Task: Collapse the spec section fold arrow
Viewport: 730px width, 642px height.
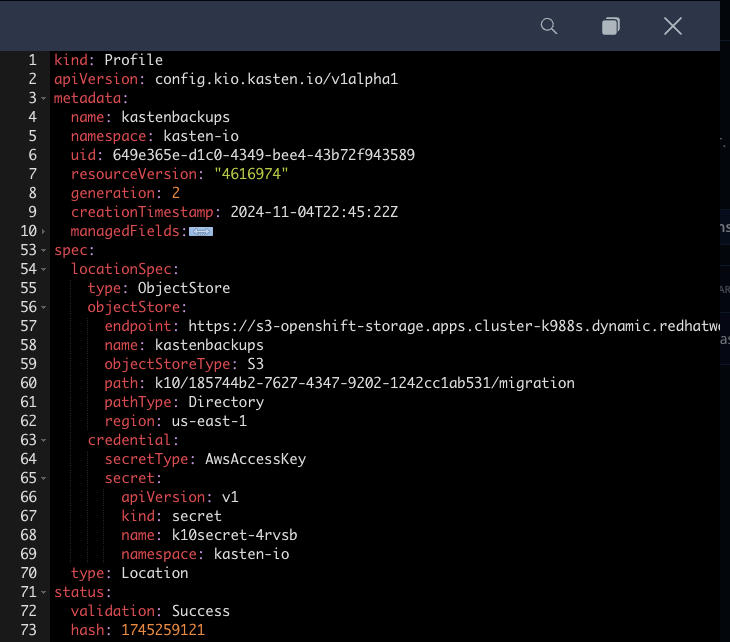Action: (x=43, y=250)
